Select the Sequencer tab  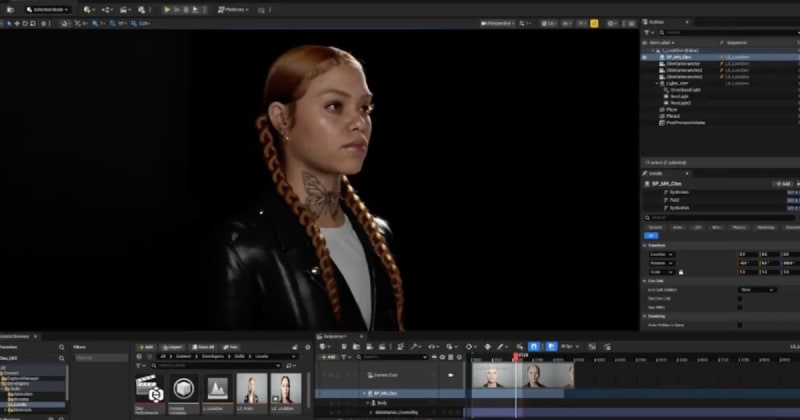tap(333, 336)
